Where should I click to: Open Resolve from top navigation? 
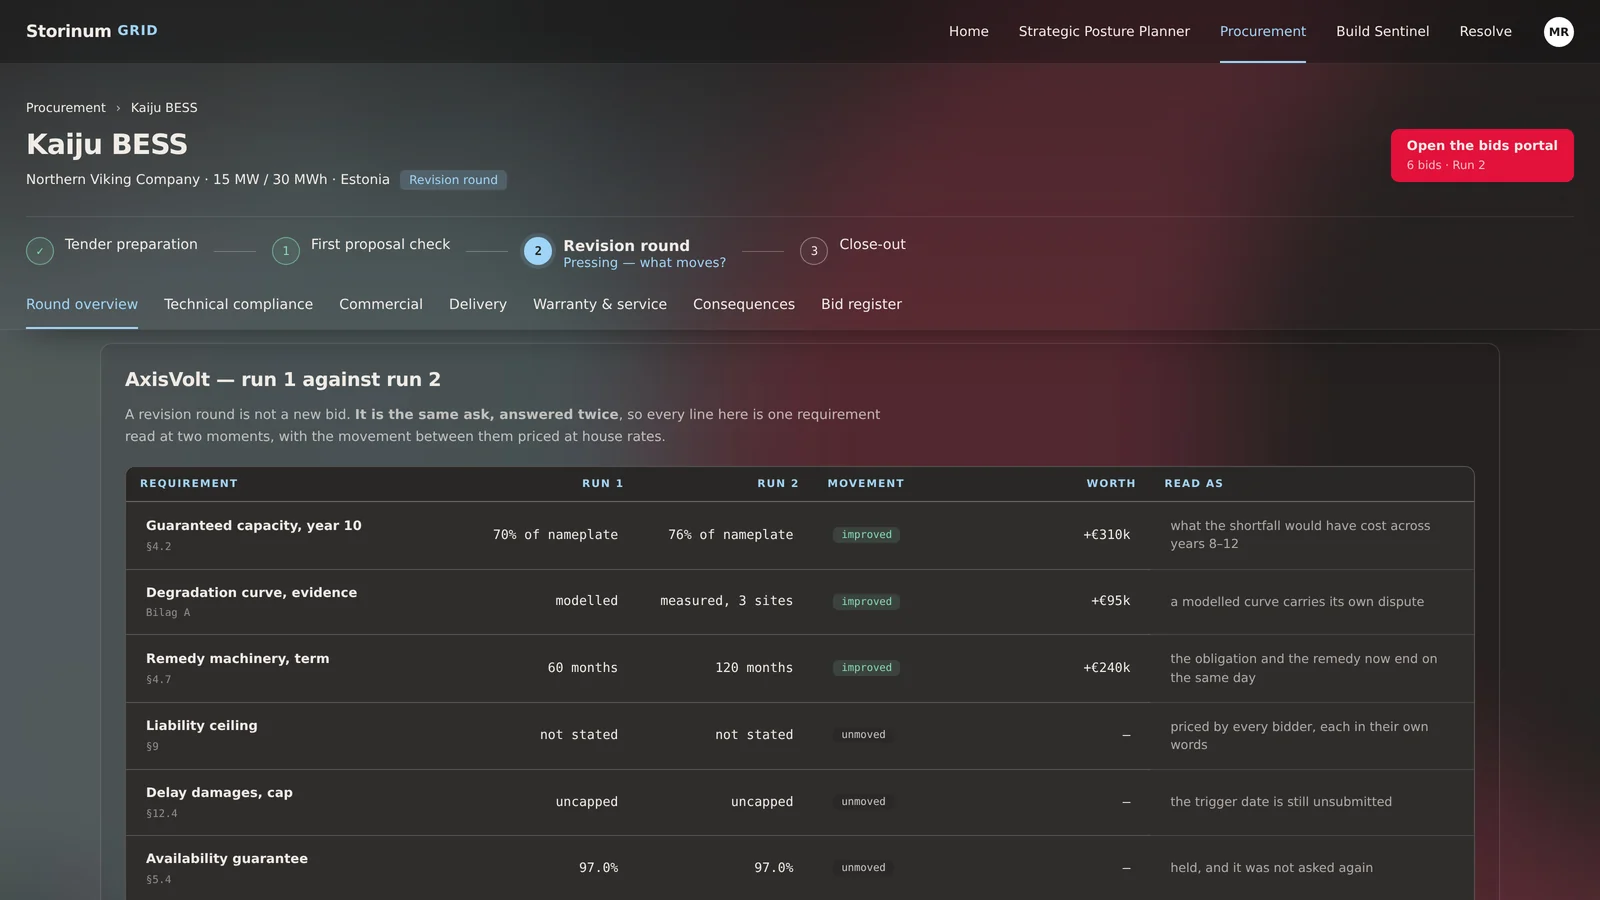point(1485,31)
